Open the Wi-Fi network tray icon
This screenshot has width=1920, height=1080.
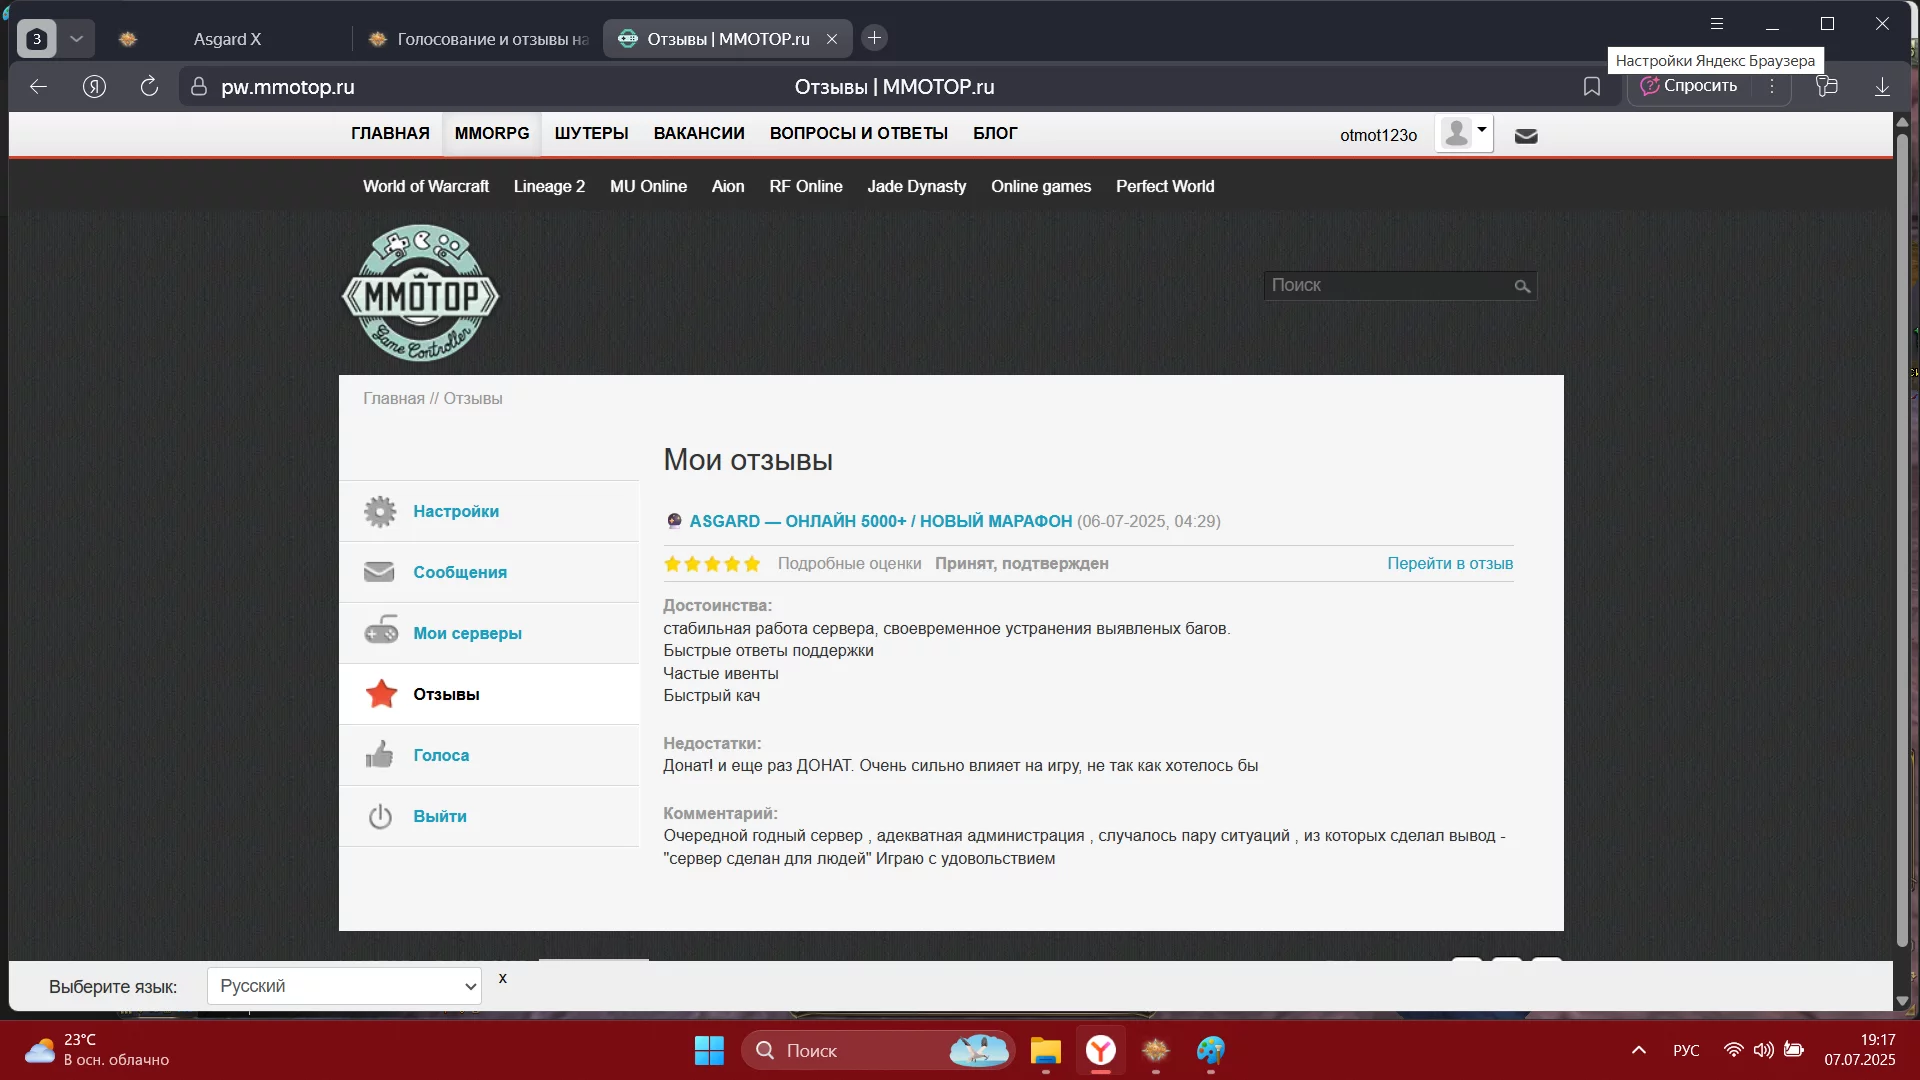[x=1734, y=1051]
